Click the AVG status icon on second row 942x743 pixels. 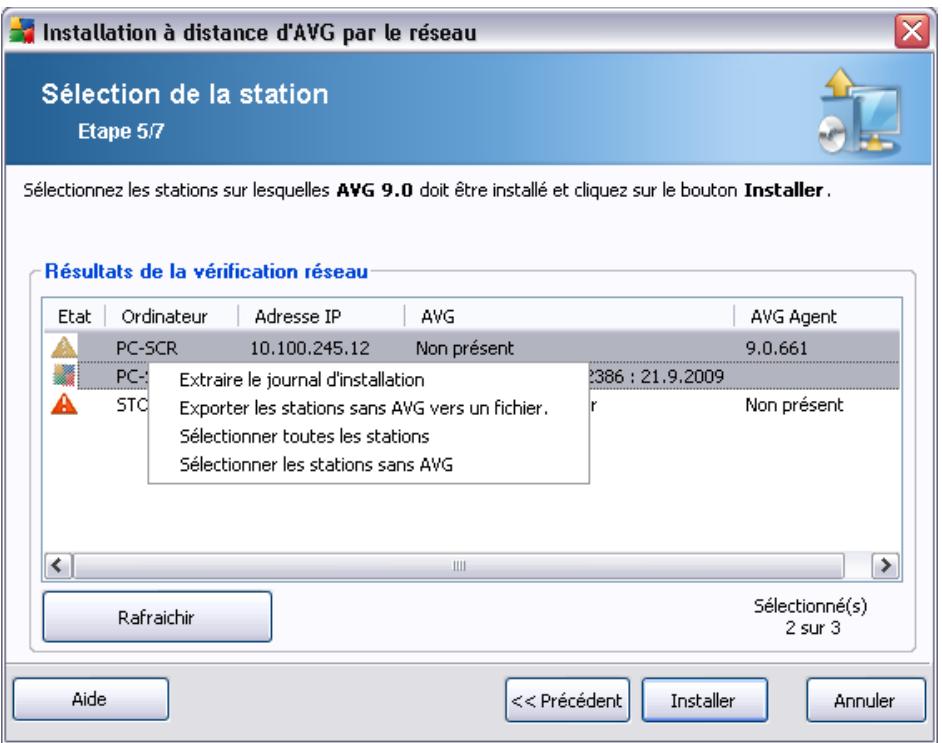pos(64,376)
